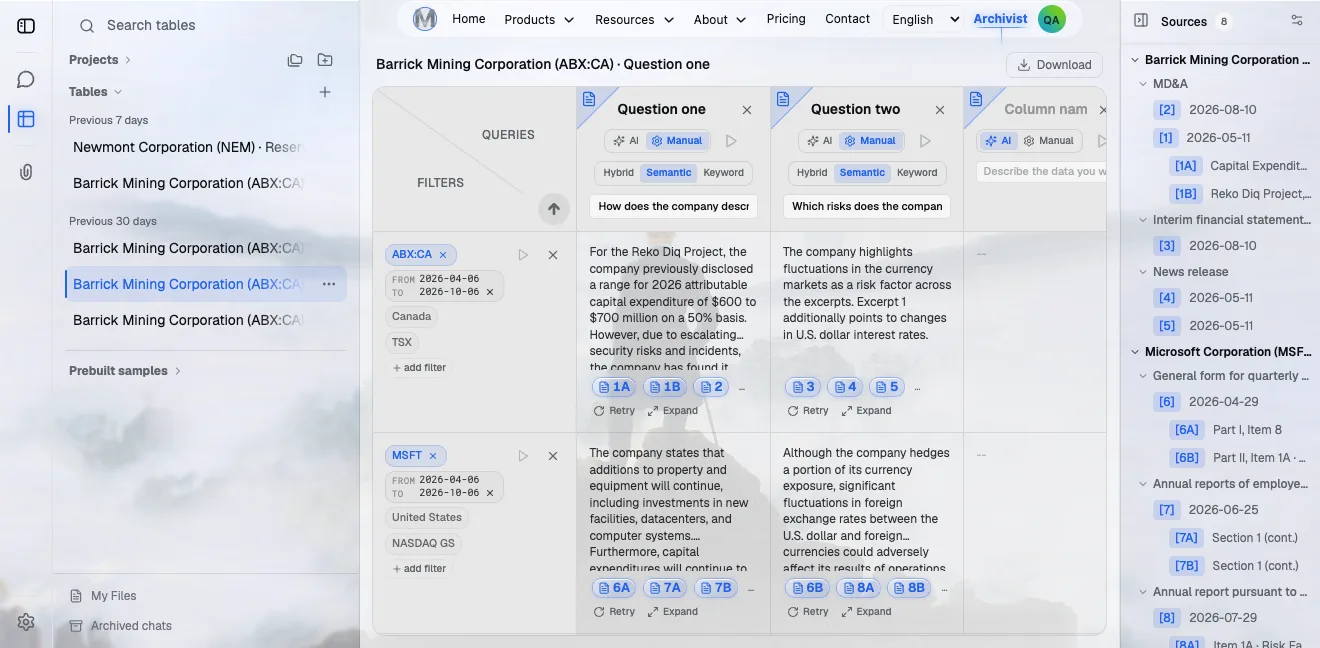Open Sources filter settings icon
Screen dimensions: 1320x648
(1297, 20)
